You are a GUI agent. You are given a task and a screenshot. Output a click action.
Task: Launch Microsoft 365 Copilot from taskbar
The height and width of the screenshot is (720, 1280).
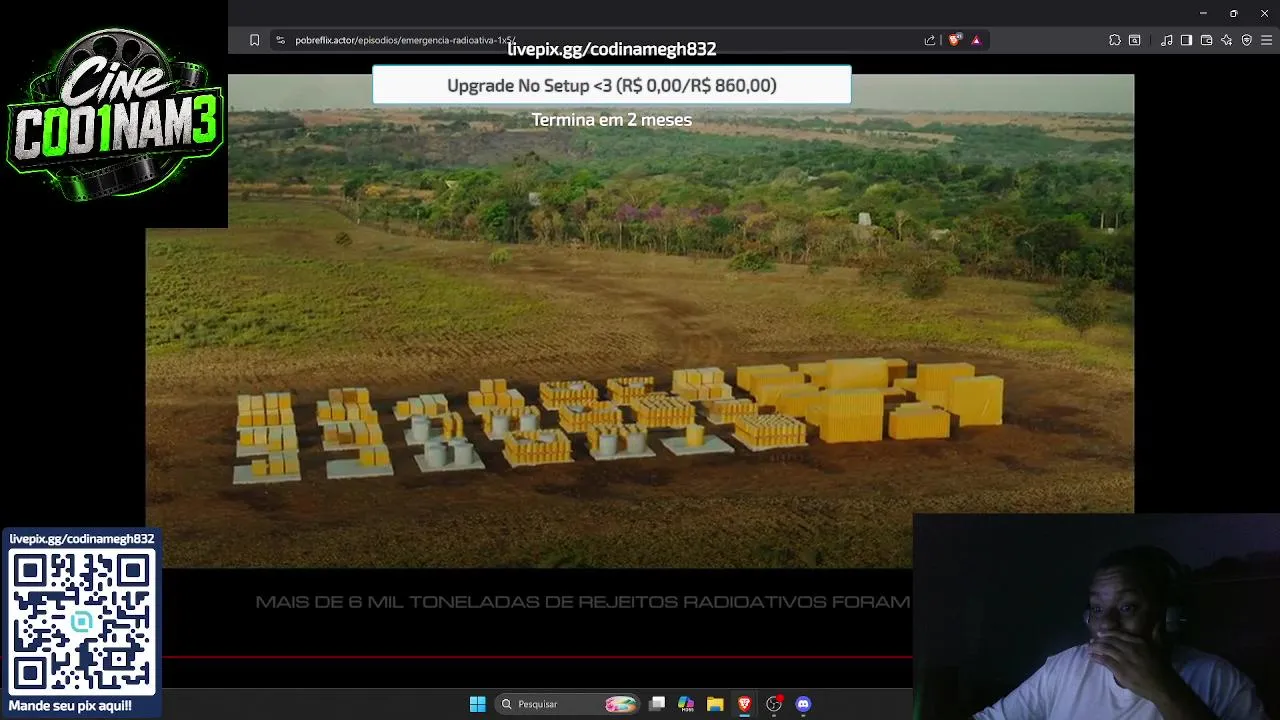(686, 704)
